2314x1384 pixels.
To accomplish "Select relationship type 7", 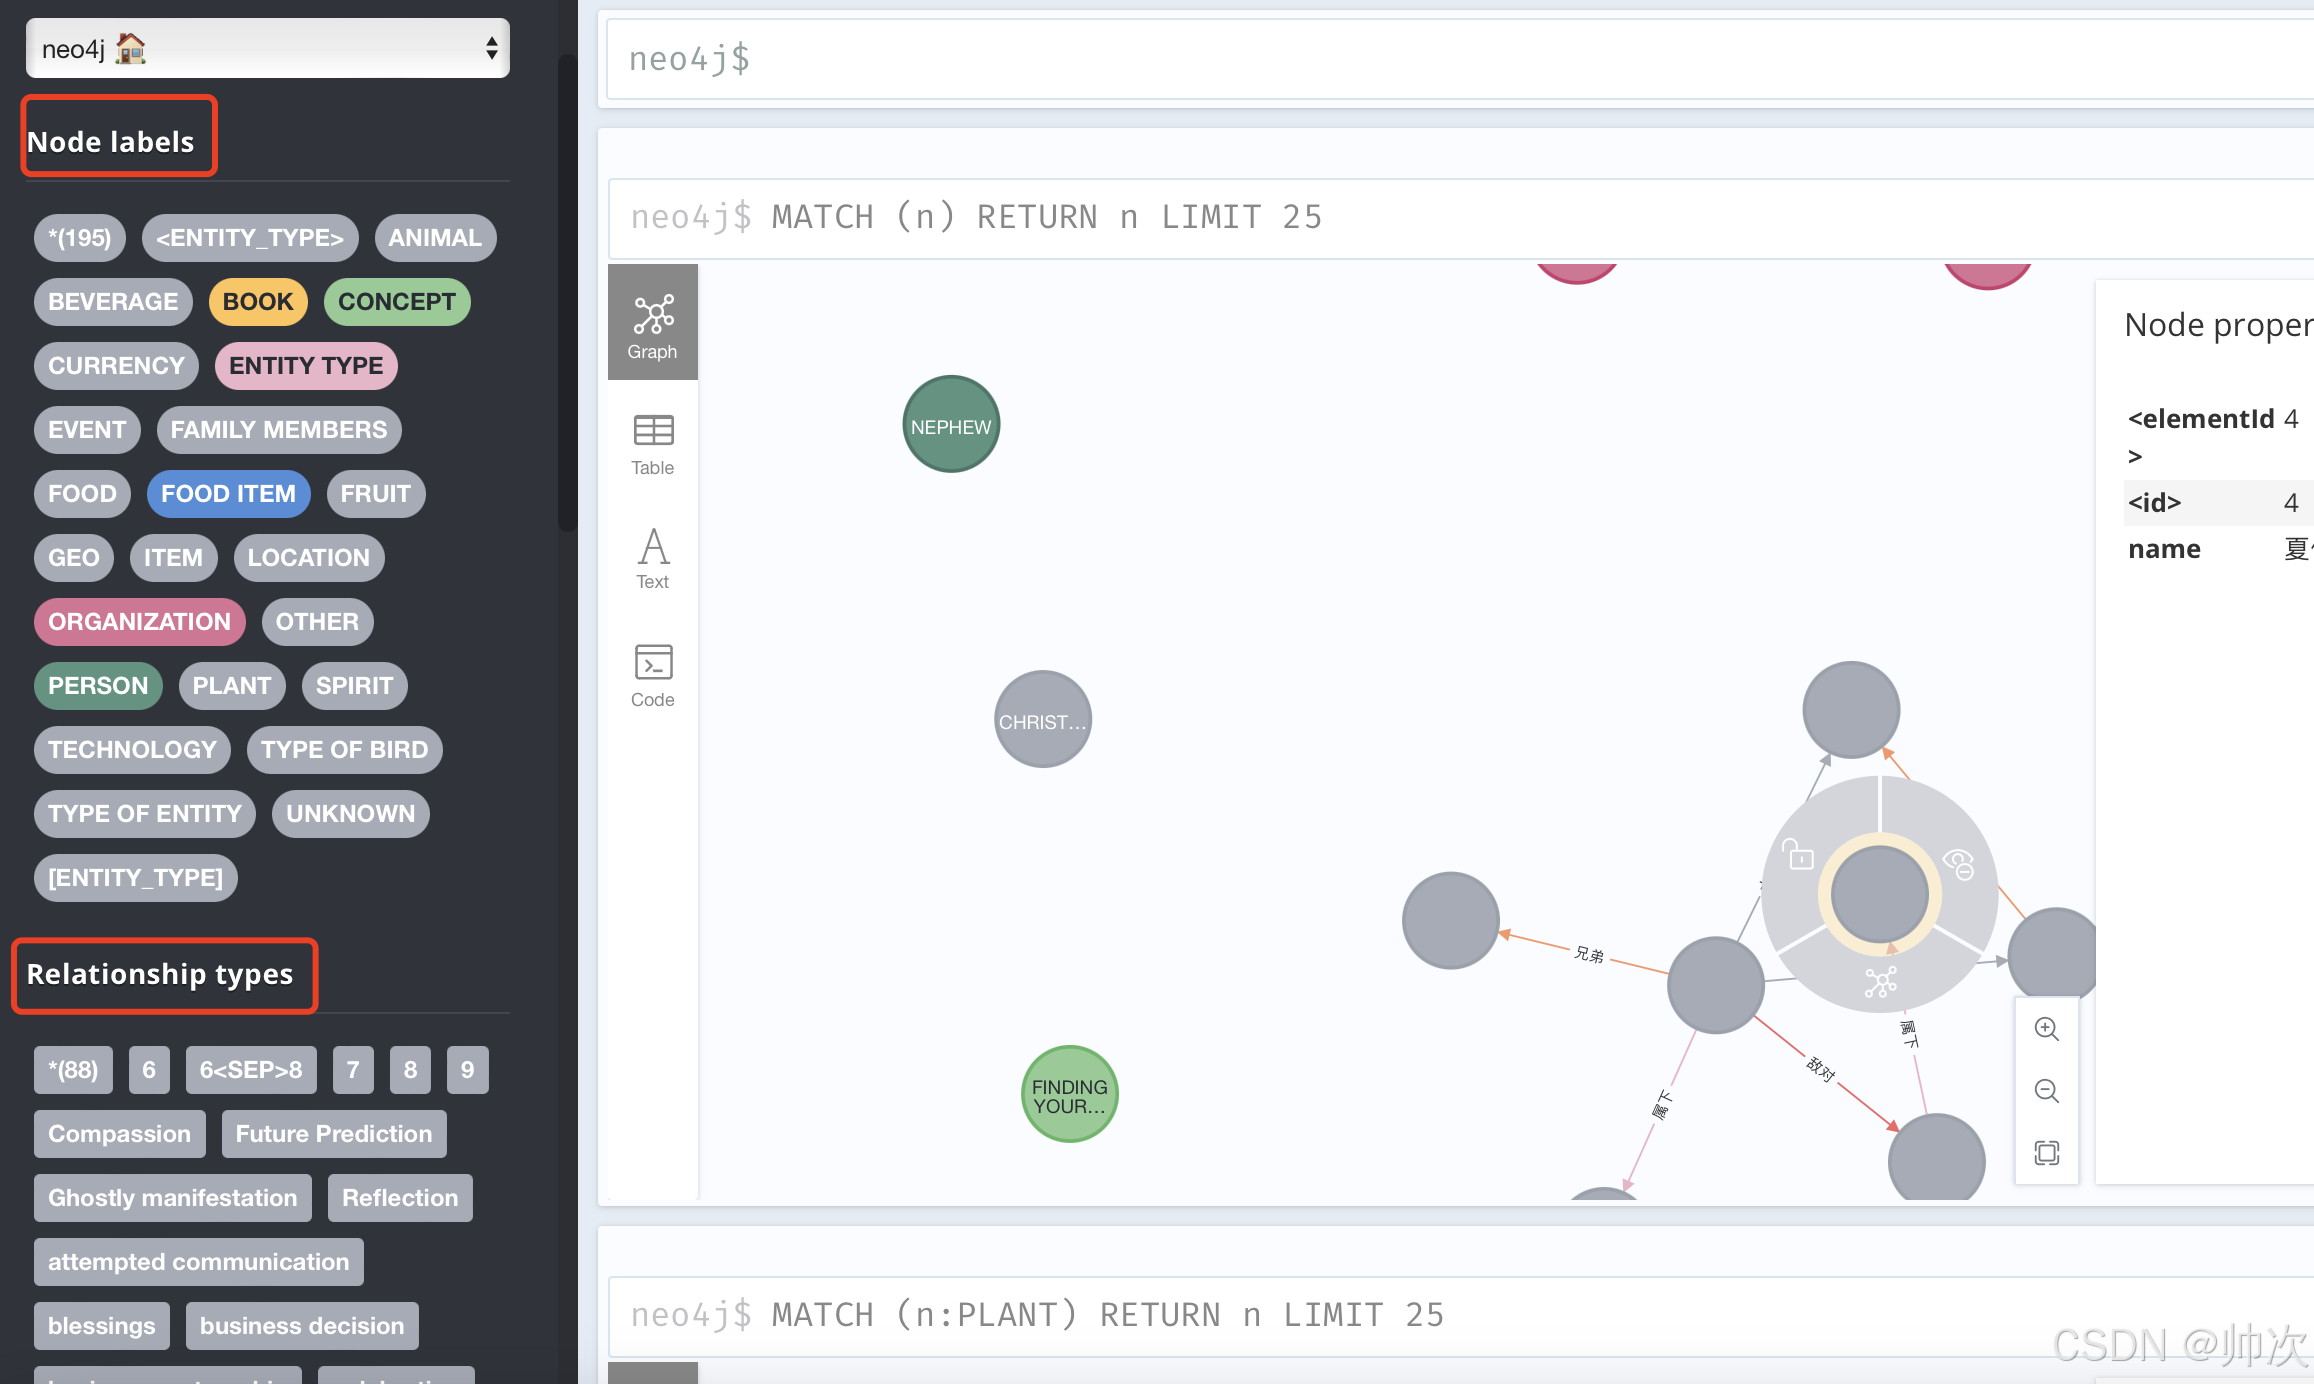I will click(353, 1070).
